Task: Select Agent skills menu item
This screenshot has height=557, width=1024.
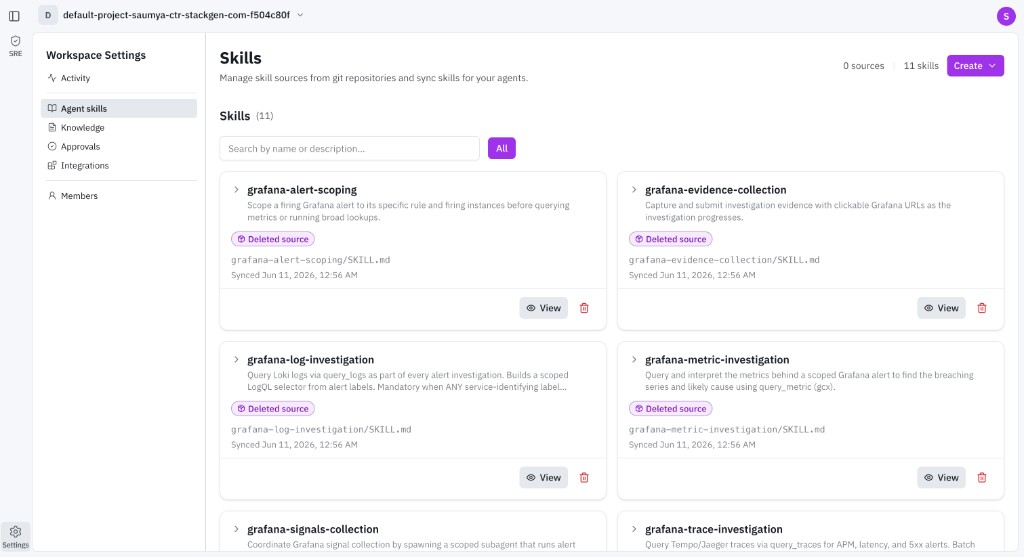Action: tap(119, 108)
